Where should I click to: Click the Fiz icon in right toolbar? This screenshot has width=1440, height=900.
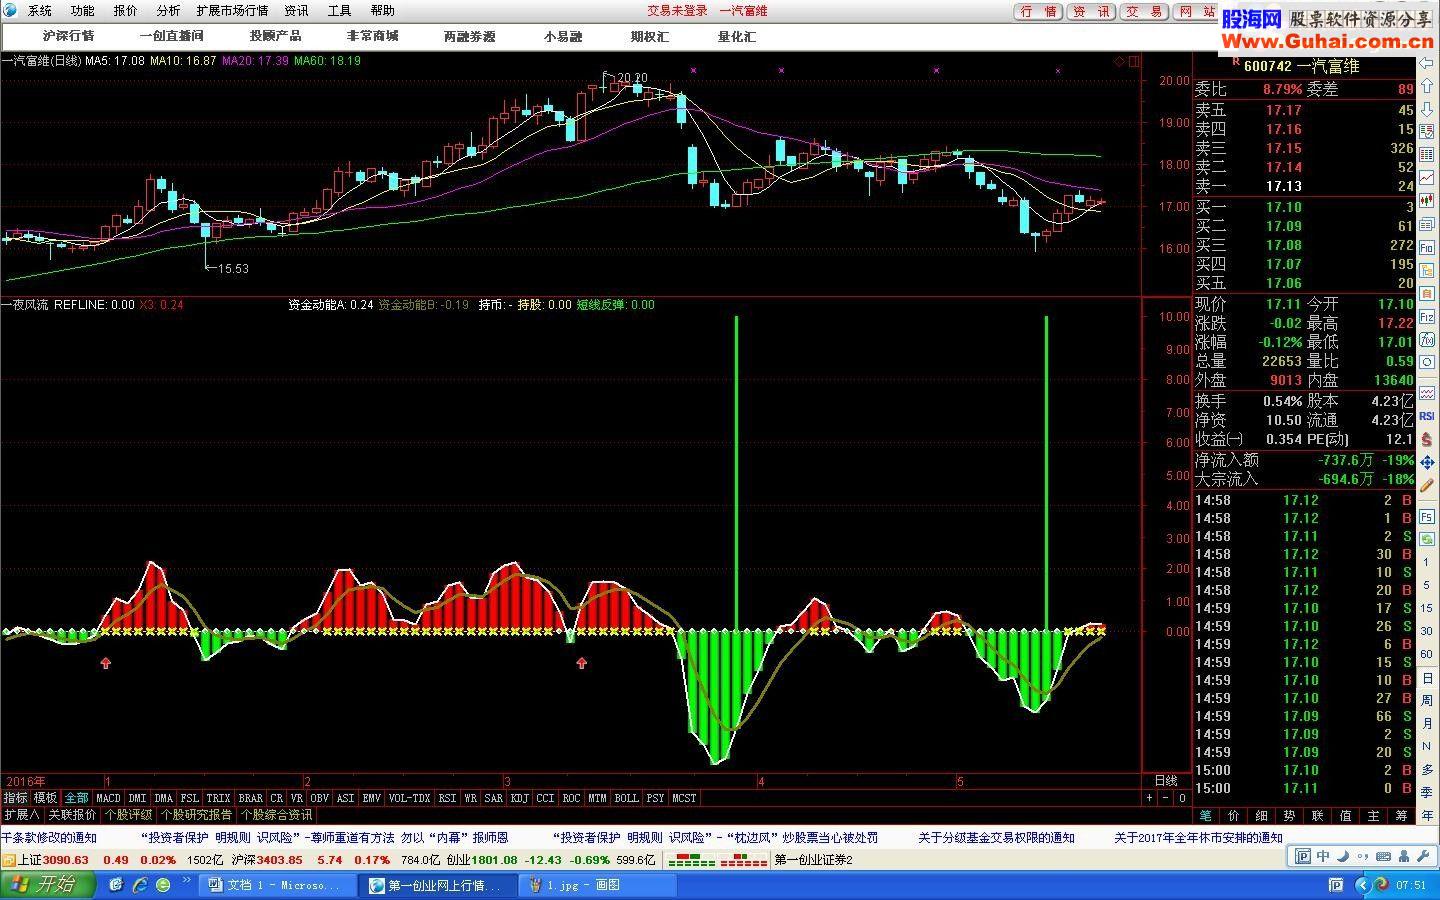coord(1427,316)
